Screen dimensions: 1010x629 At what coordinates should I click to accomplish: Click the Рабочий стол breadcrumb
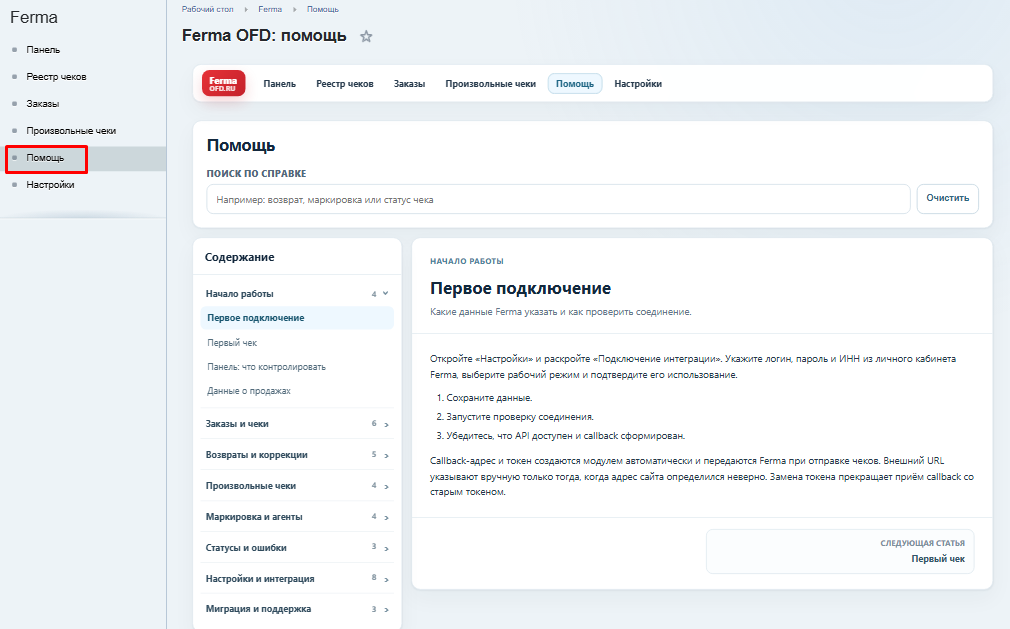coord(207,9)
